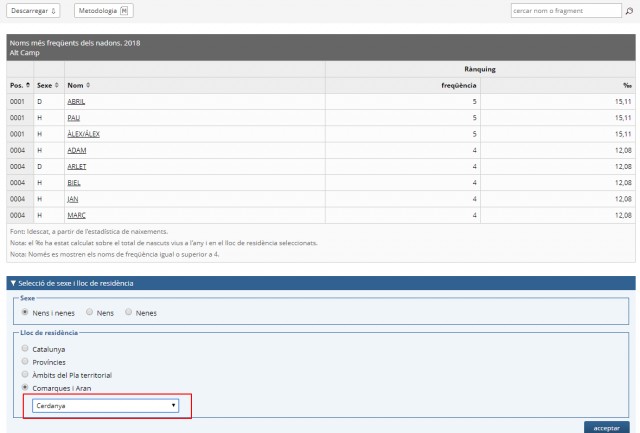640x433 pixels.
Task: Click the search magnifier icon
Action: click(x=628, y=11)
